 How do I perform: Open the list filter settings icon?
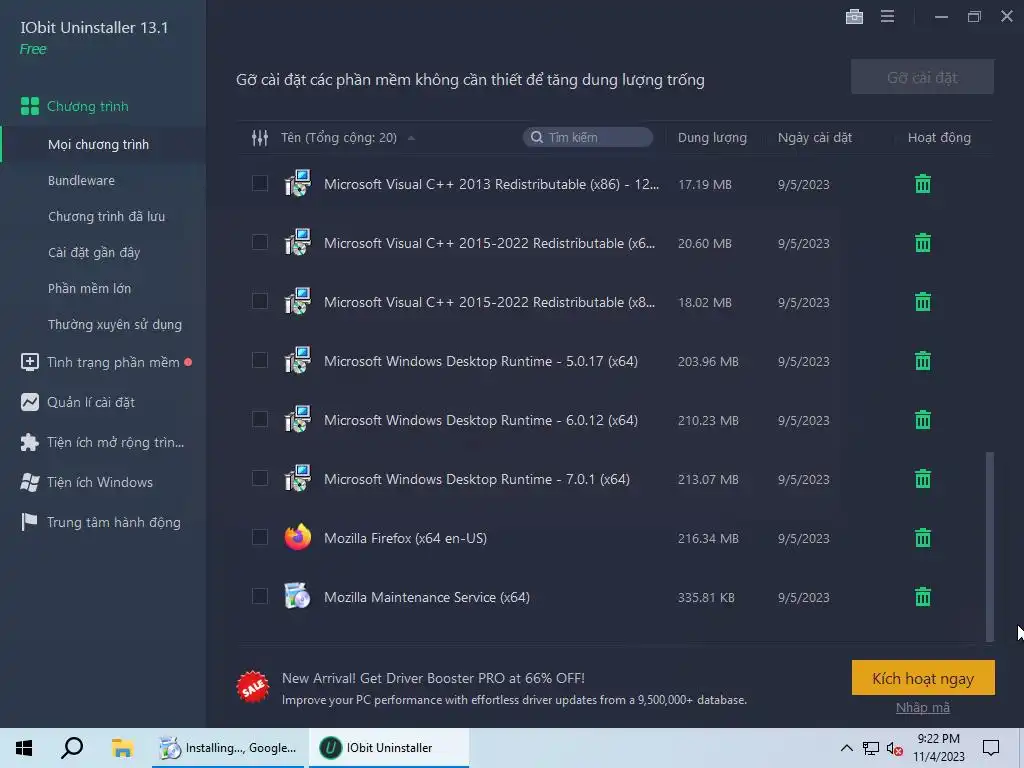(260, 138)
